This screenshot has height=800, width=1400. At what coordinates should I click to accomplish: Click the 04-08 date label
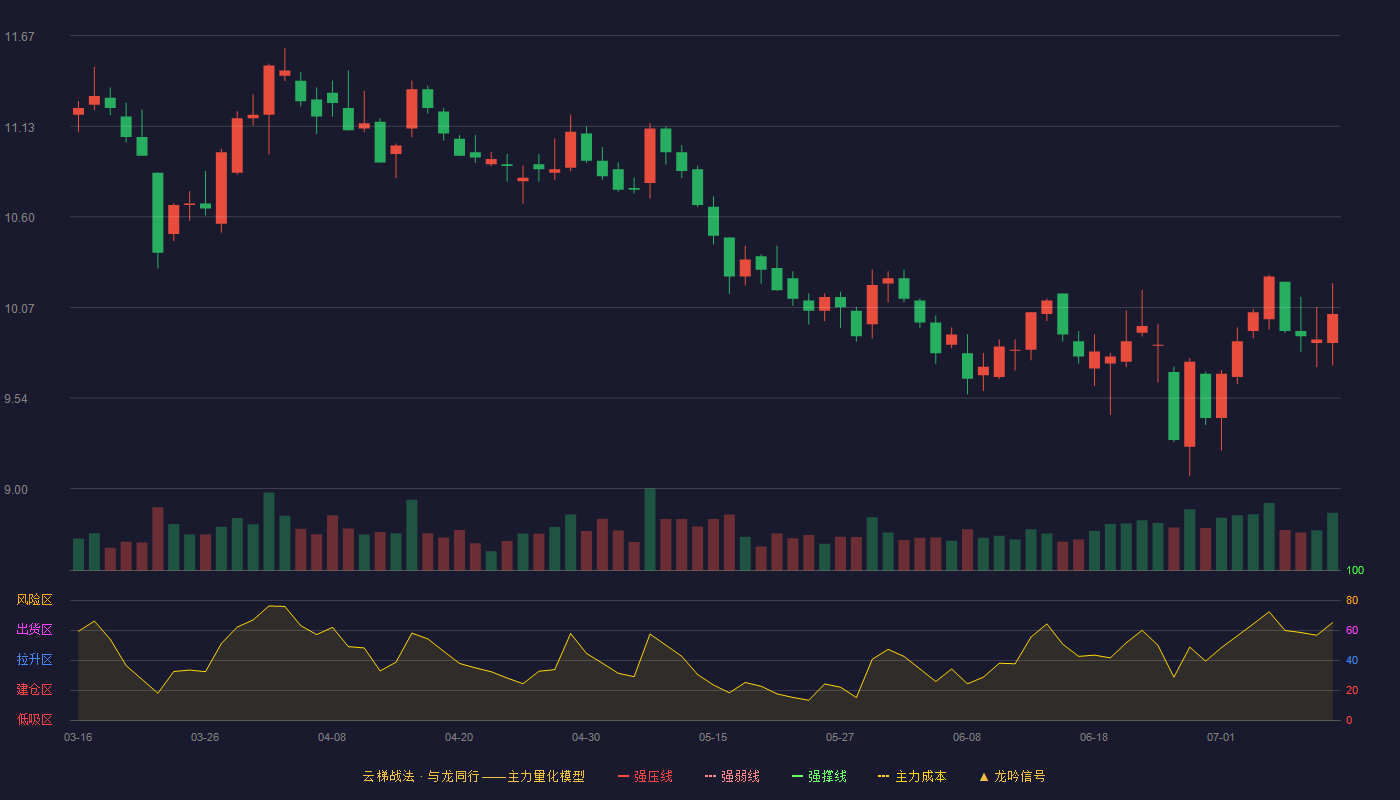click(x=332, y=737)
